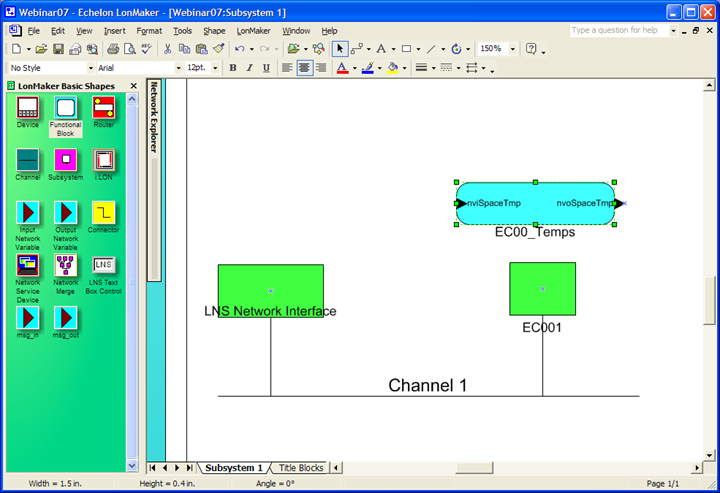Switch to the Title Blocks tab
Screen dimensions: 720x493
pos(300,467)
